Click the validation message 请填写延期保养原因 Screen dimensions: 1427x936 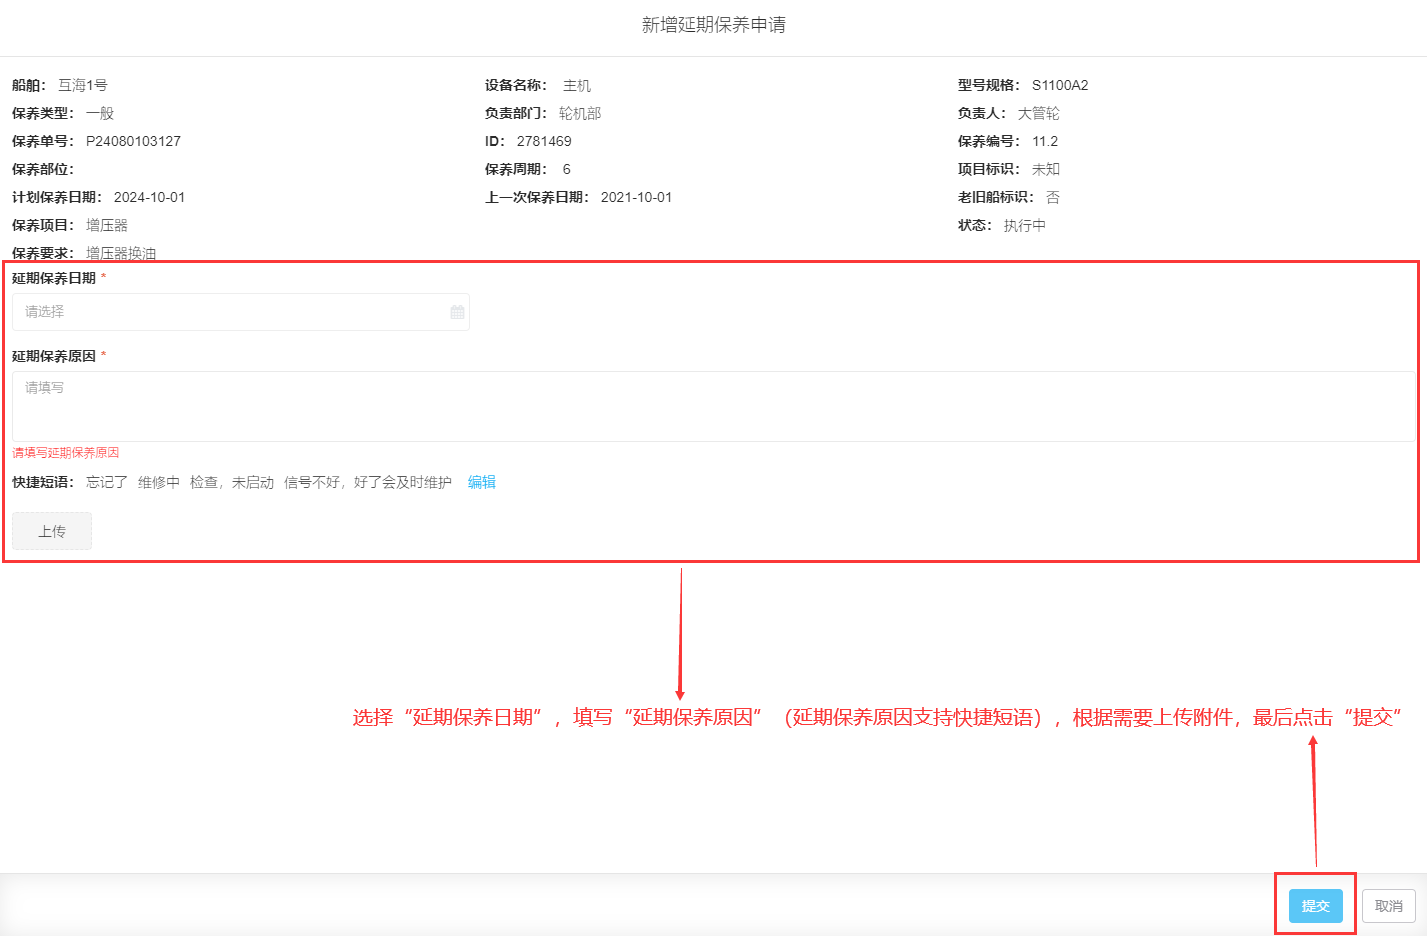(x=66, y=453)
